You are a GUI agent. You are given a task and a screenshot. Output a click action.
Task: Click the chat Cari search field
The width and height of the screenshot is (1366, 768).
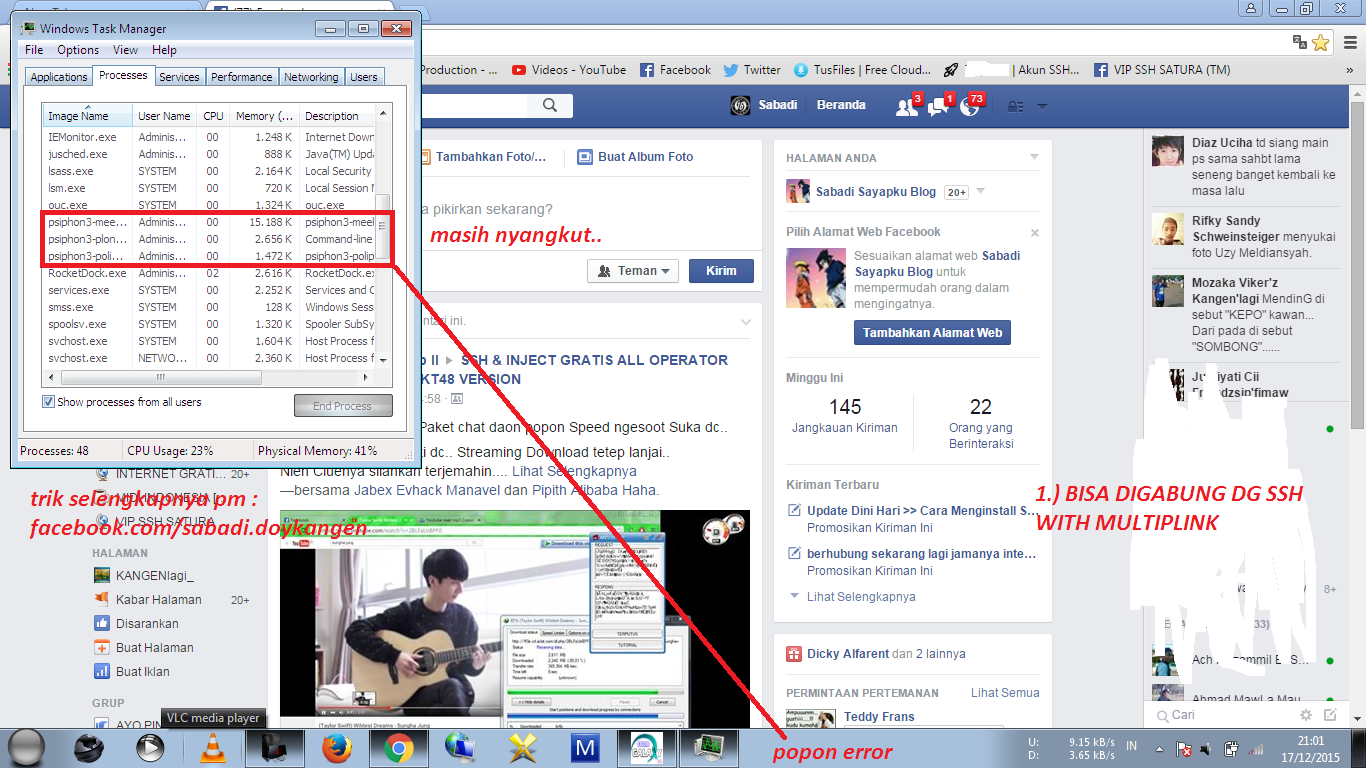click(x=1220, y=715)
